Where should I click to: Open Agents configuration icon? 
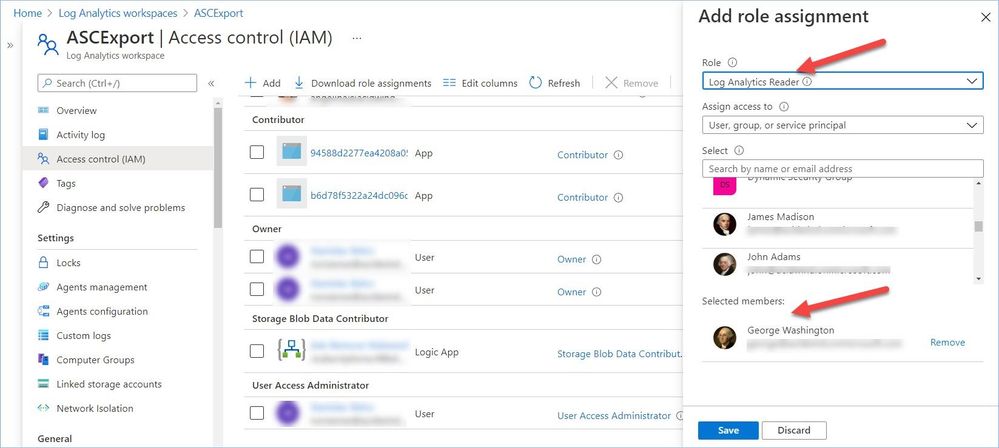click(43, 311)
